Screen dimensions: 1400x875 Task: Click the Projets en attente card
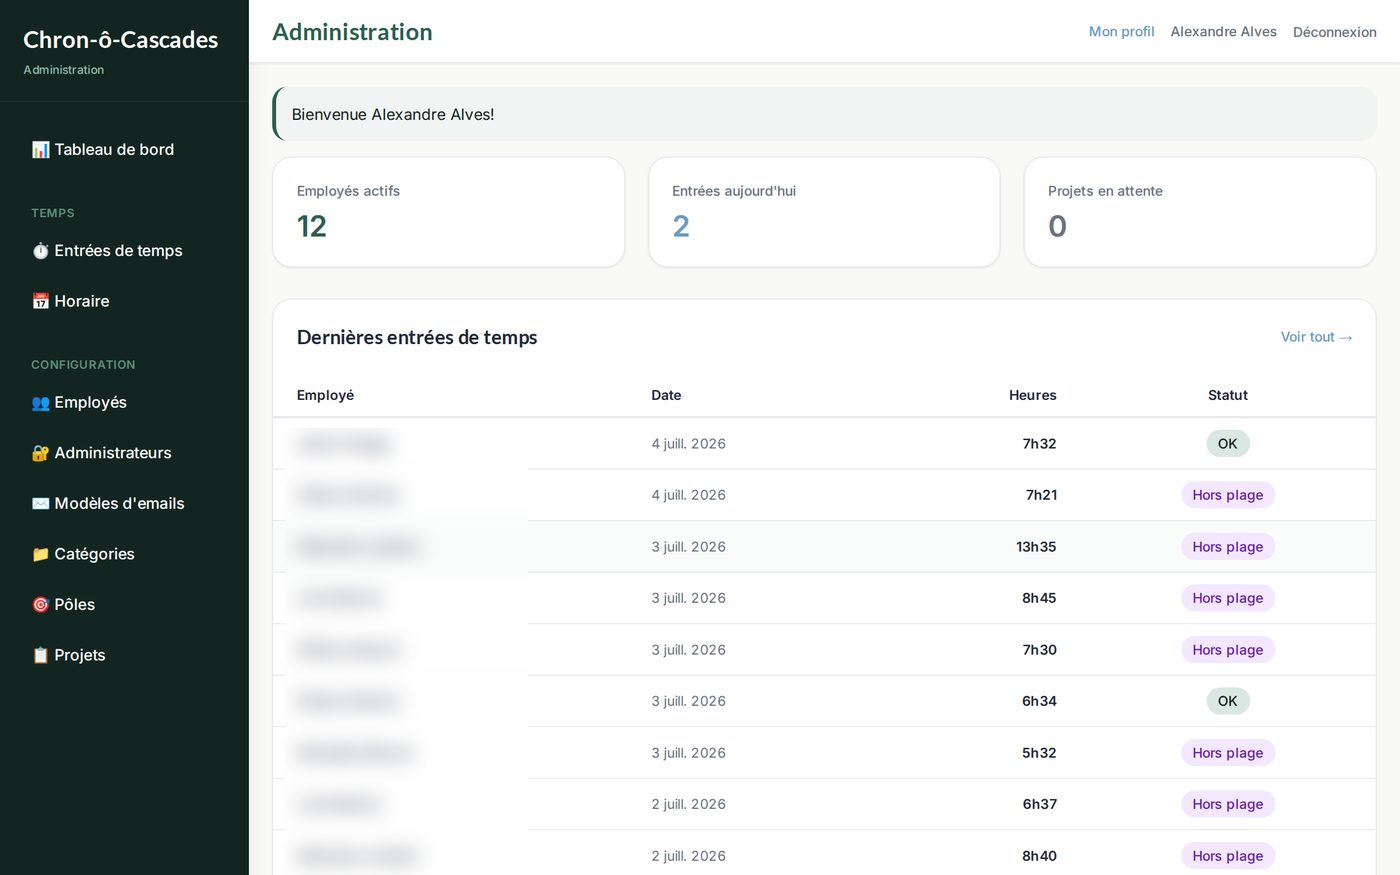(1200, 212)
